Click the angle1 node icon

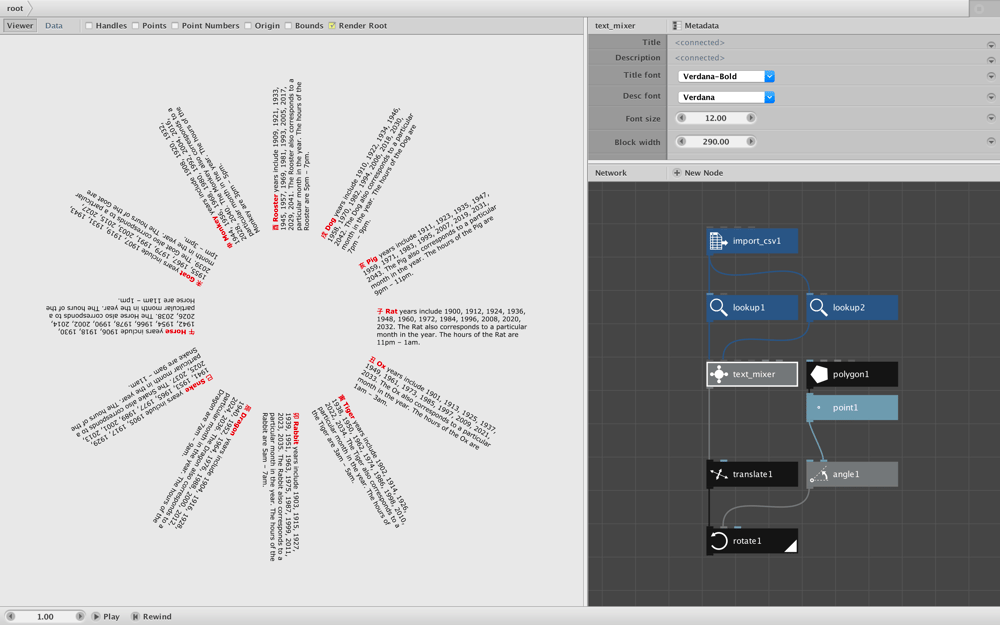tap(819, 474)
